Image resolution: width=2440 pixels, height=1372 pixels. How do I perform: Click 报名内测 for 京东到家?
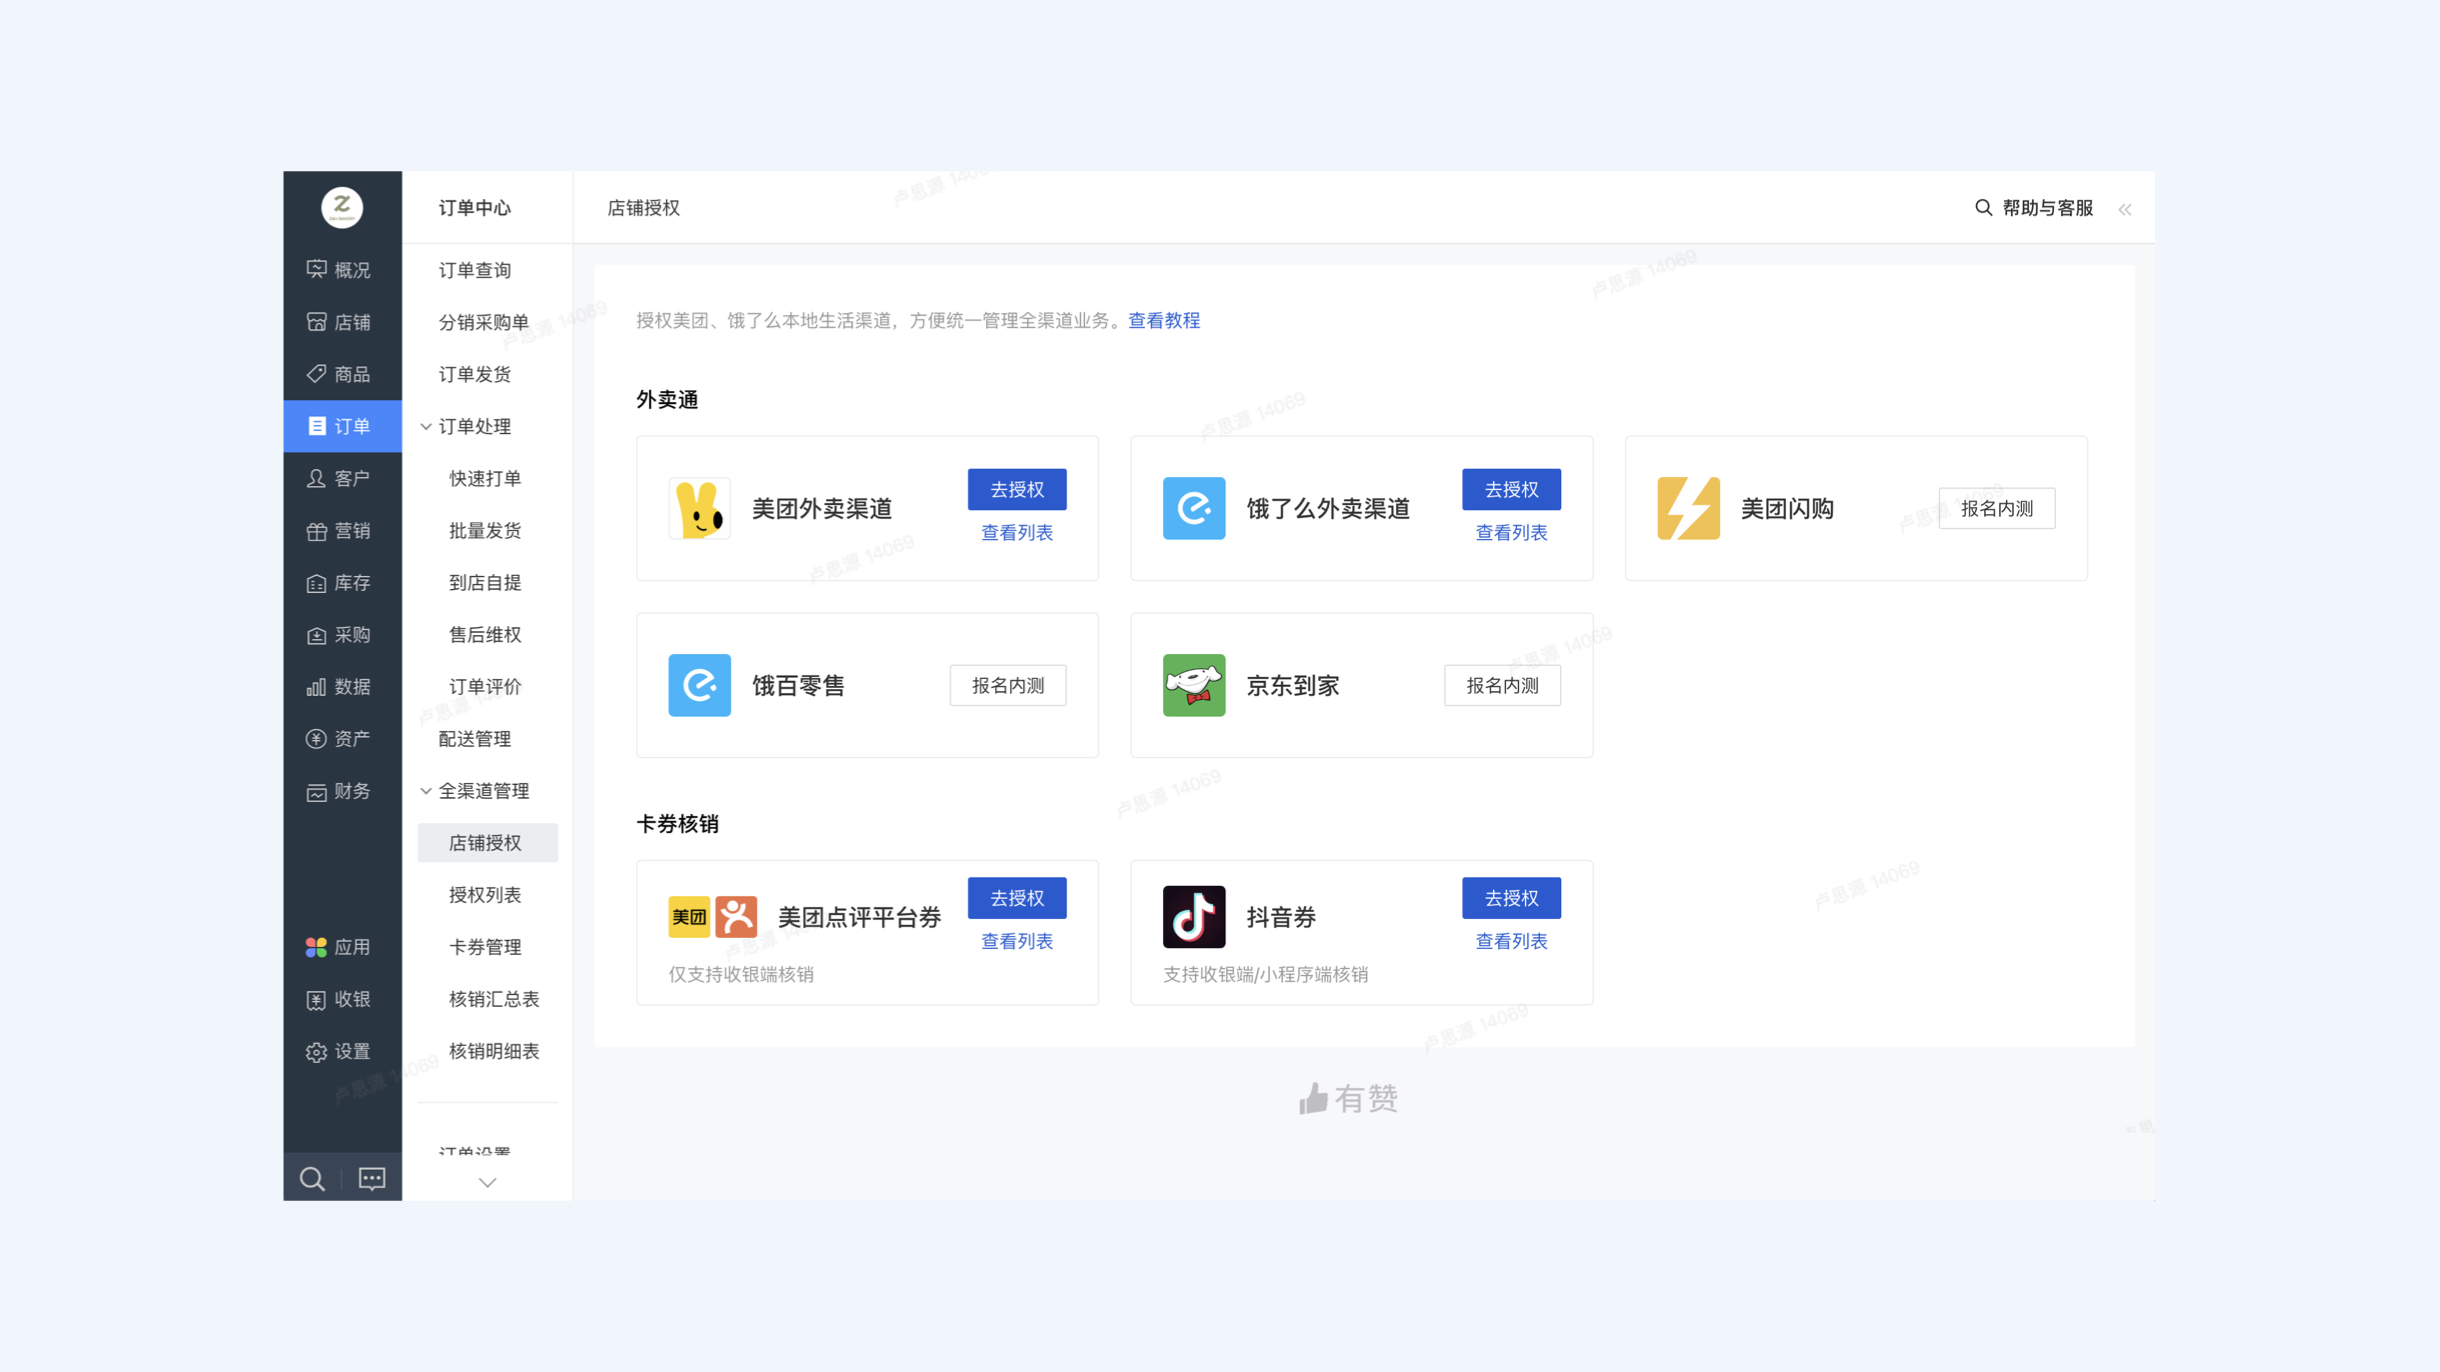coord(1502,685)
